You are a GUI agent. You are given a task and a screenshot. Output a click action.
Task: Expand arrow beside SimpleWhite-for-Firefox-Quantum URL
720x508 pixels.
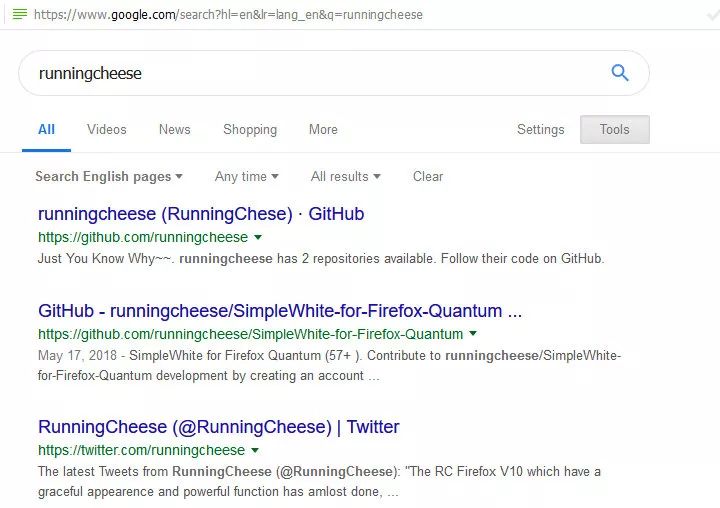473,334
